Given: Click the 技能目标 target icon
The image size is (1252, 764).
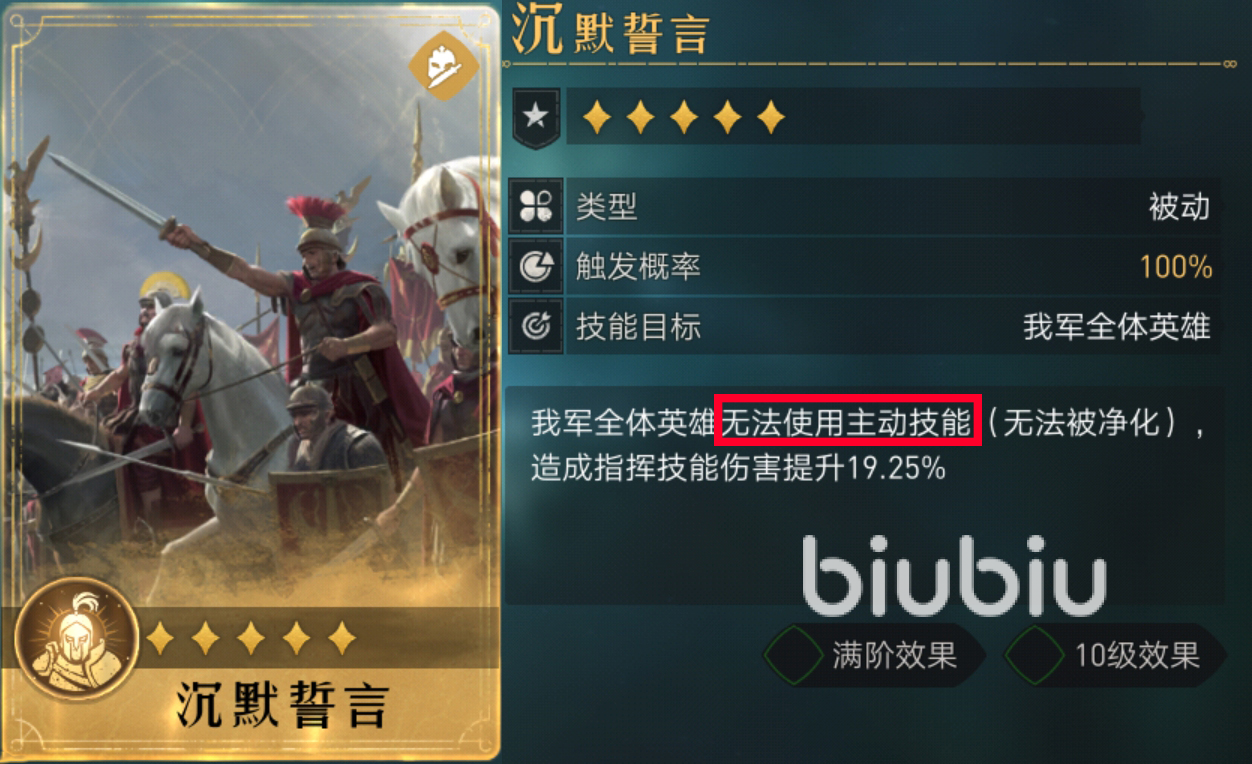Looking at the screenshot, I should coord(536,326).
